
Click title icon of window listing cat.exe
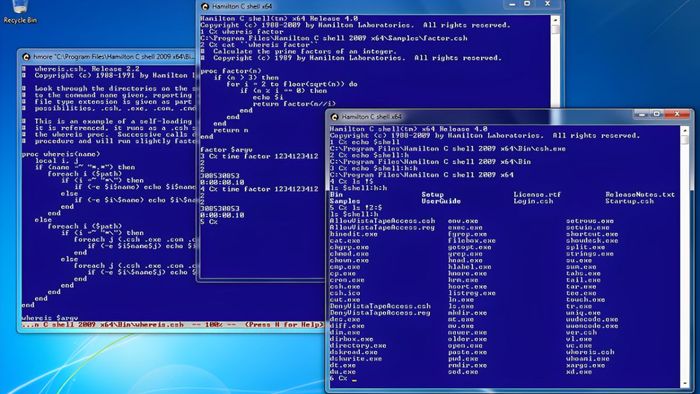[334, 117]
